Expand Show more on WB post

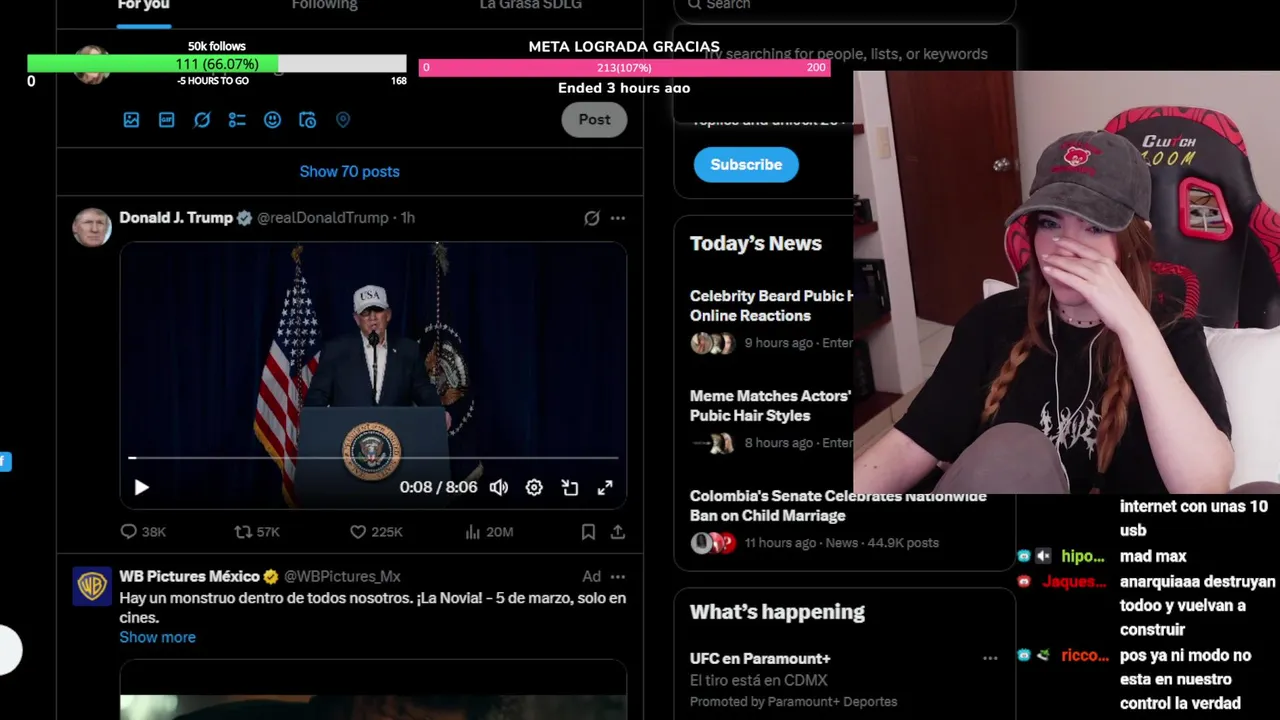pos(157,637)
